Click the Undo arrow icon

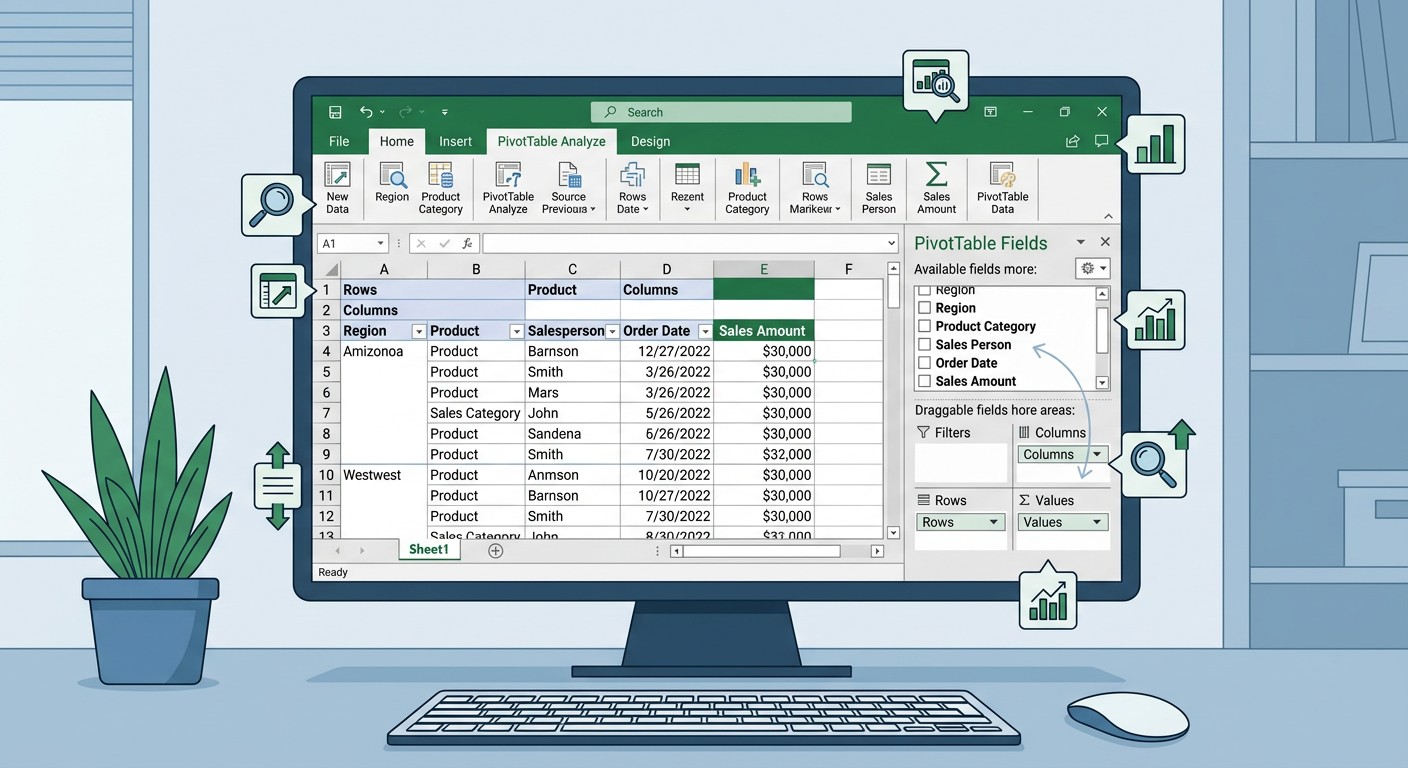tap(366, 112)
